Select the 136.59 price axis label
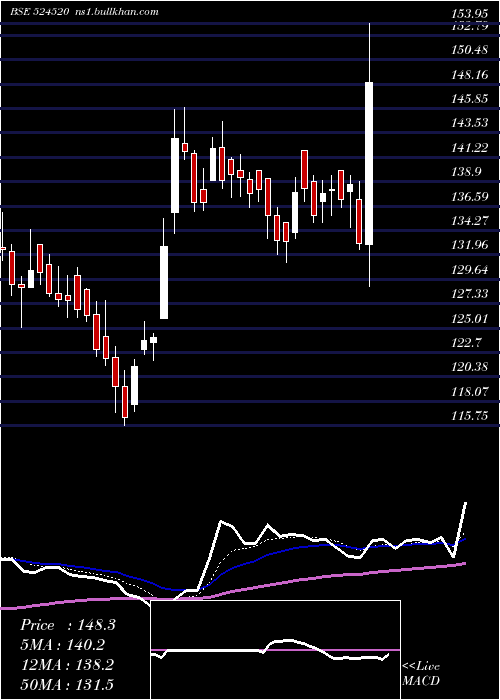This screenshot has height=700, width=500. click(470, 196)
